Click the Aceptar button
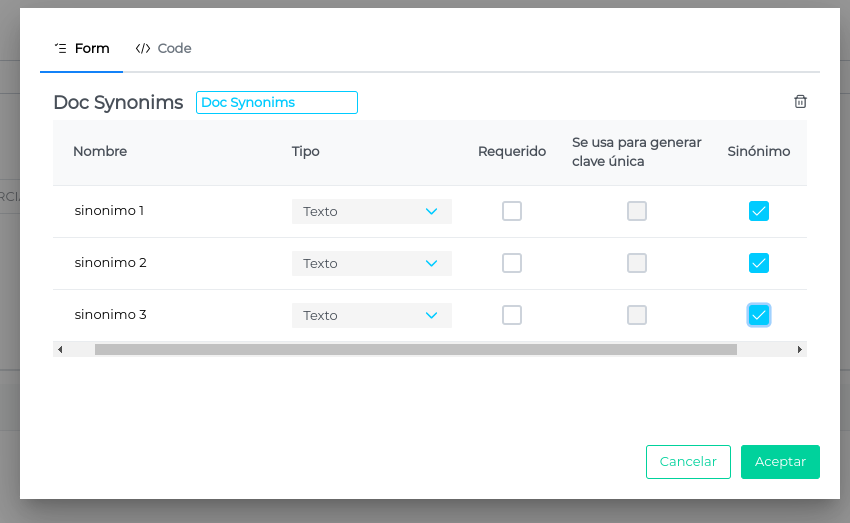Viewport: 850px width, 523px height. pyautogui.click(x=780, y=462)
